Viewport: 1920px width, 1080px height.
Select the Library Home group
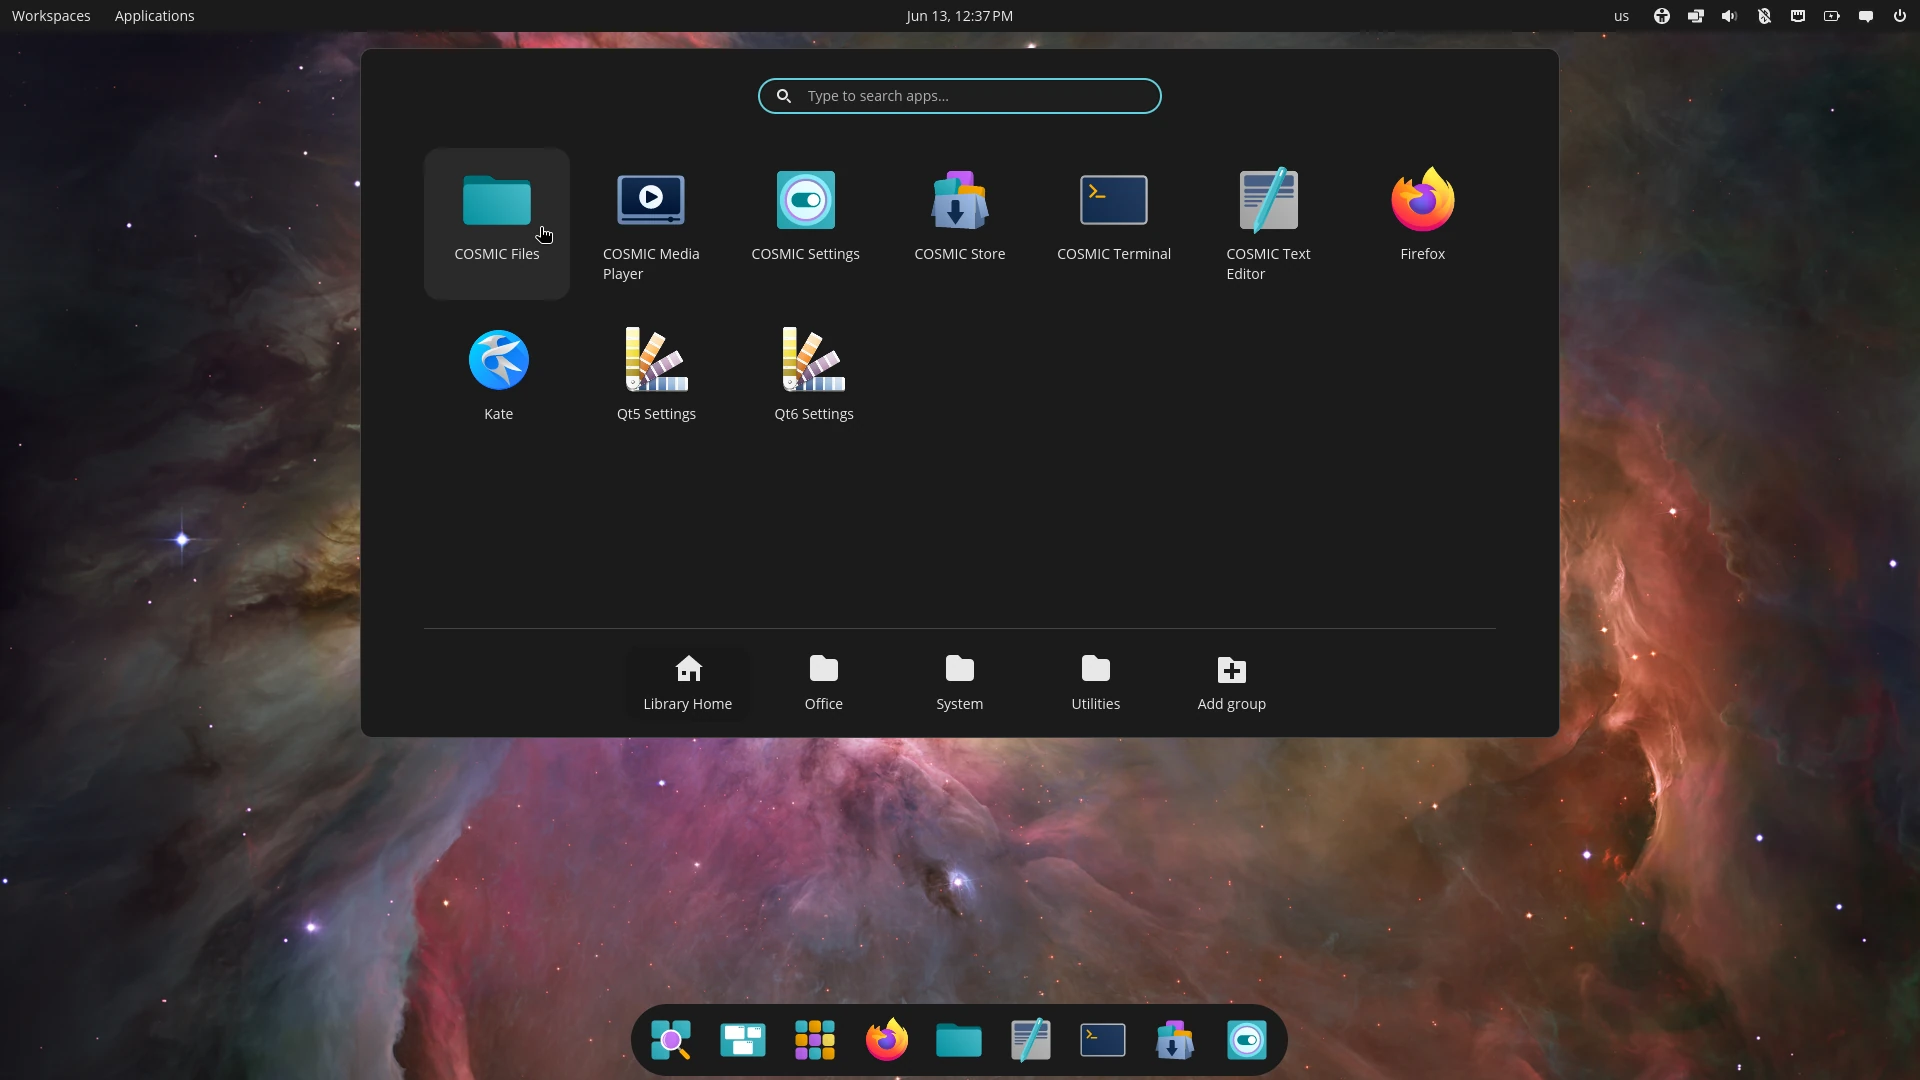[x=688, y=683]
